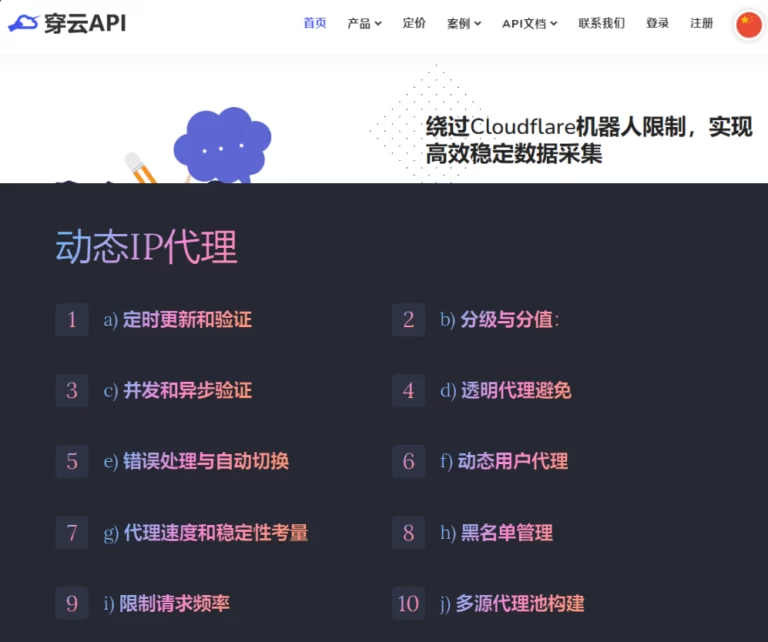Expand the API文档 dropdown chevron
Screen dimensions: 768x642
coord(553,24)
